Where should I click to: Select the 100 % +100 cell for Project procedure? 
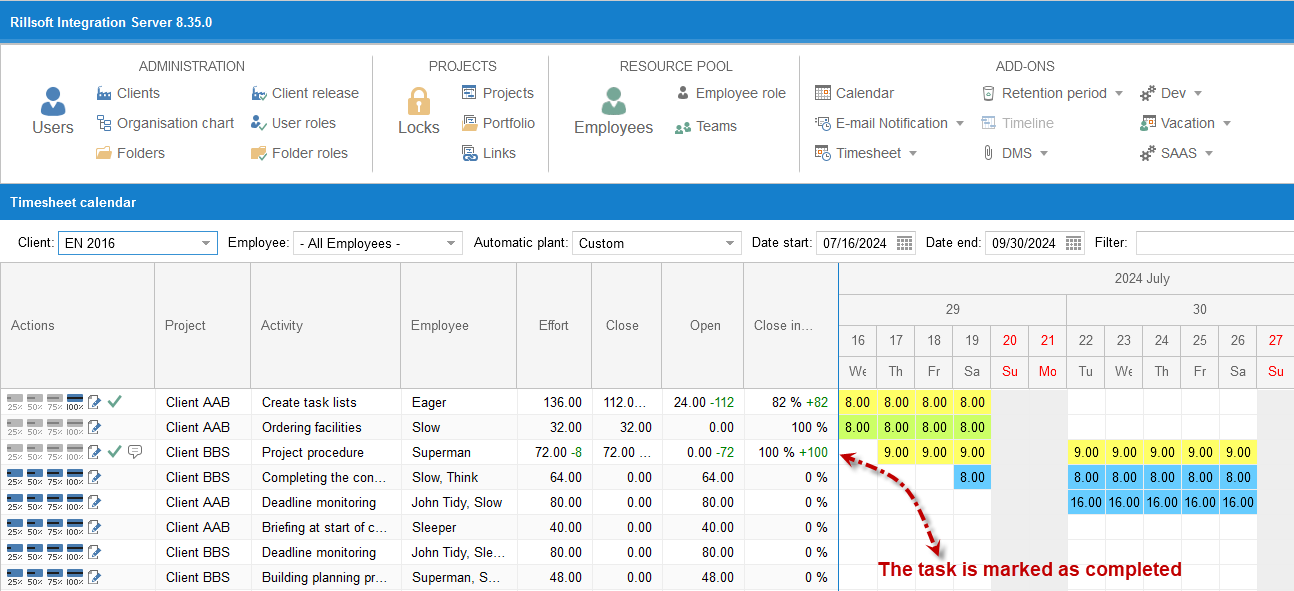click(x=790, y=452)
